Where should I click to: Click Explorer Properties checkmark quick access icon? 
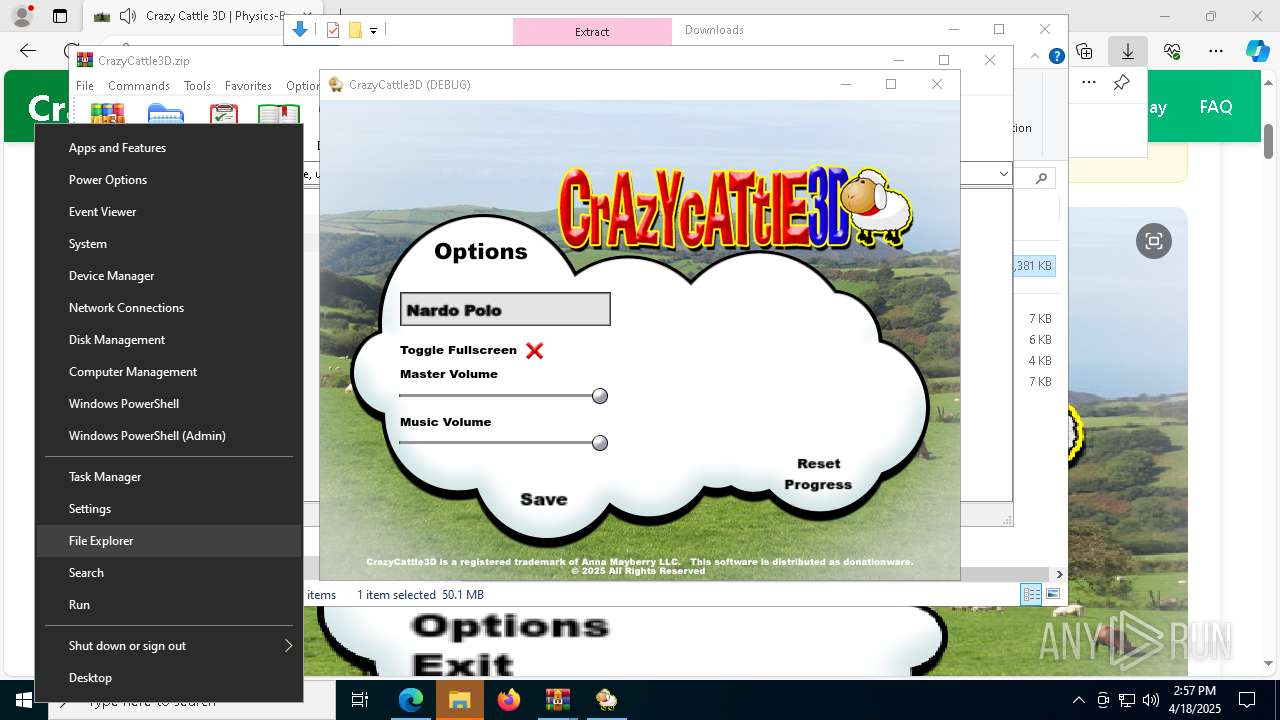(333, 30)
